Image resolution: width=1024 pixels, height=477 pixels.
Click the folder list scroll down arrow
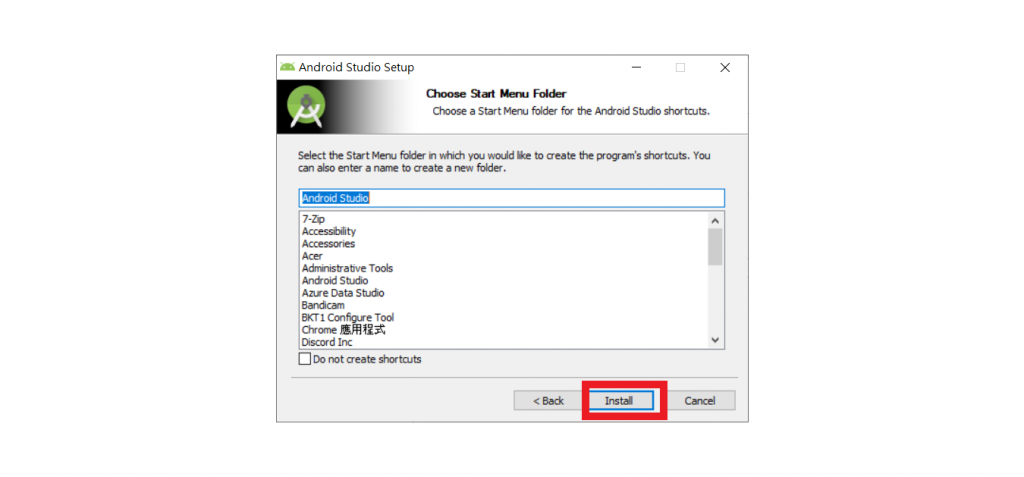(715, 340)
